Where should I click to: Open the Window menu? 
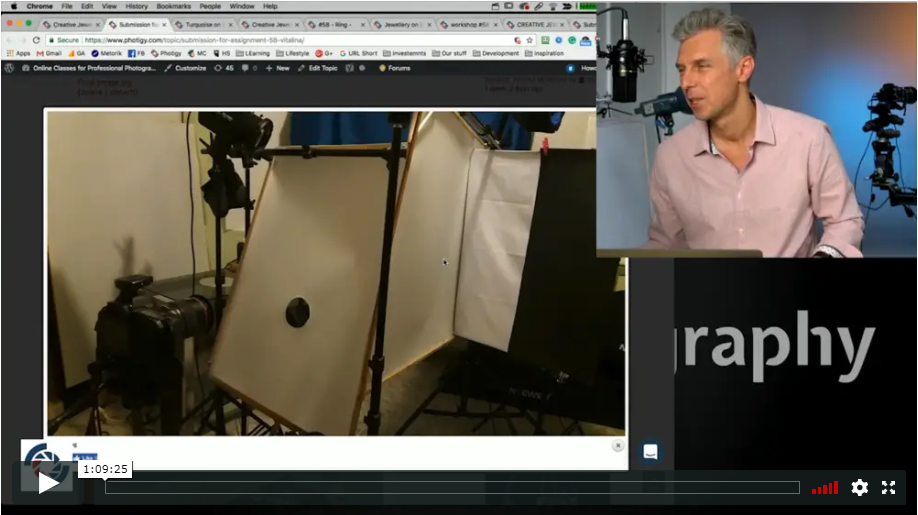[x=241, y=6]
